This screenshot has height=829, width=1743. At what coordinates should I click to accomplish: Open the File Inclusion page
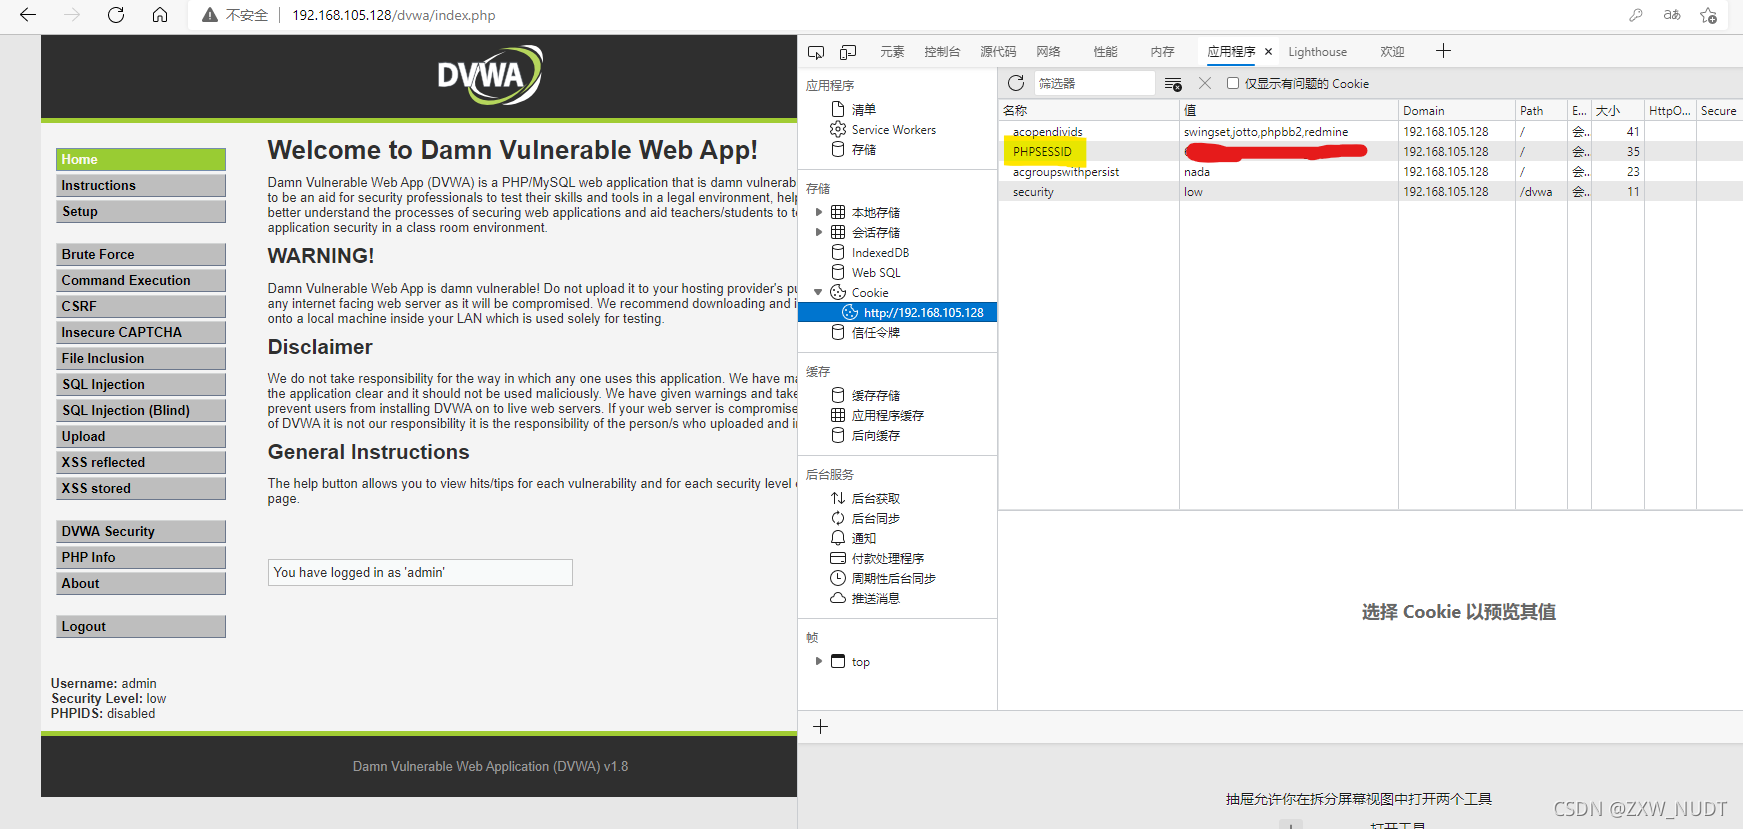click(x=141, y=358)
